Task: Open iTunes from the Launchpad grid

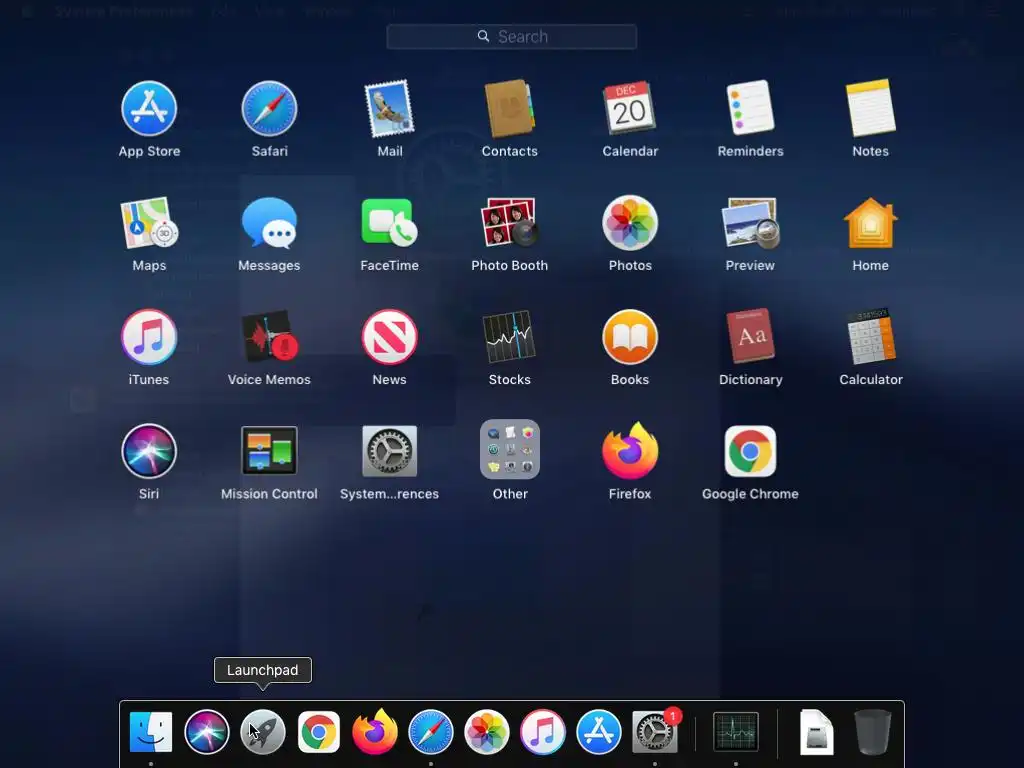Action: pos(149,337)
